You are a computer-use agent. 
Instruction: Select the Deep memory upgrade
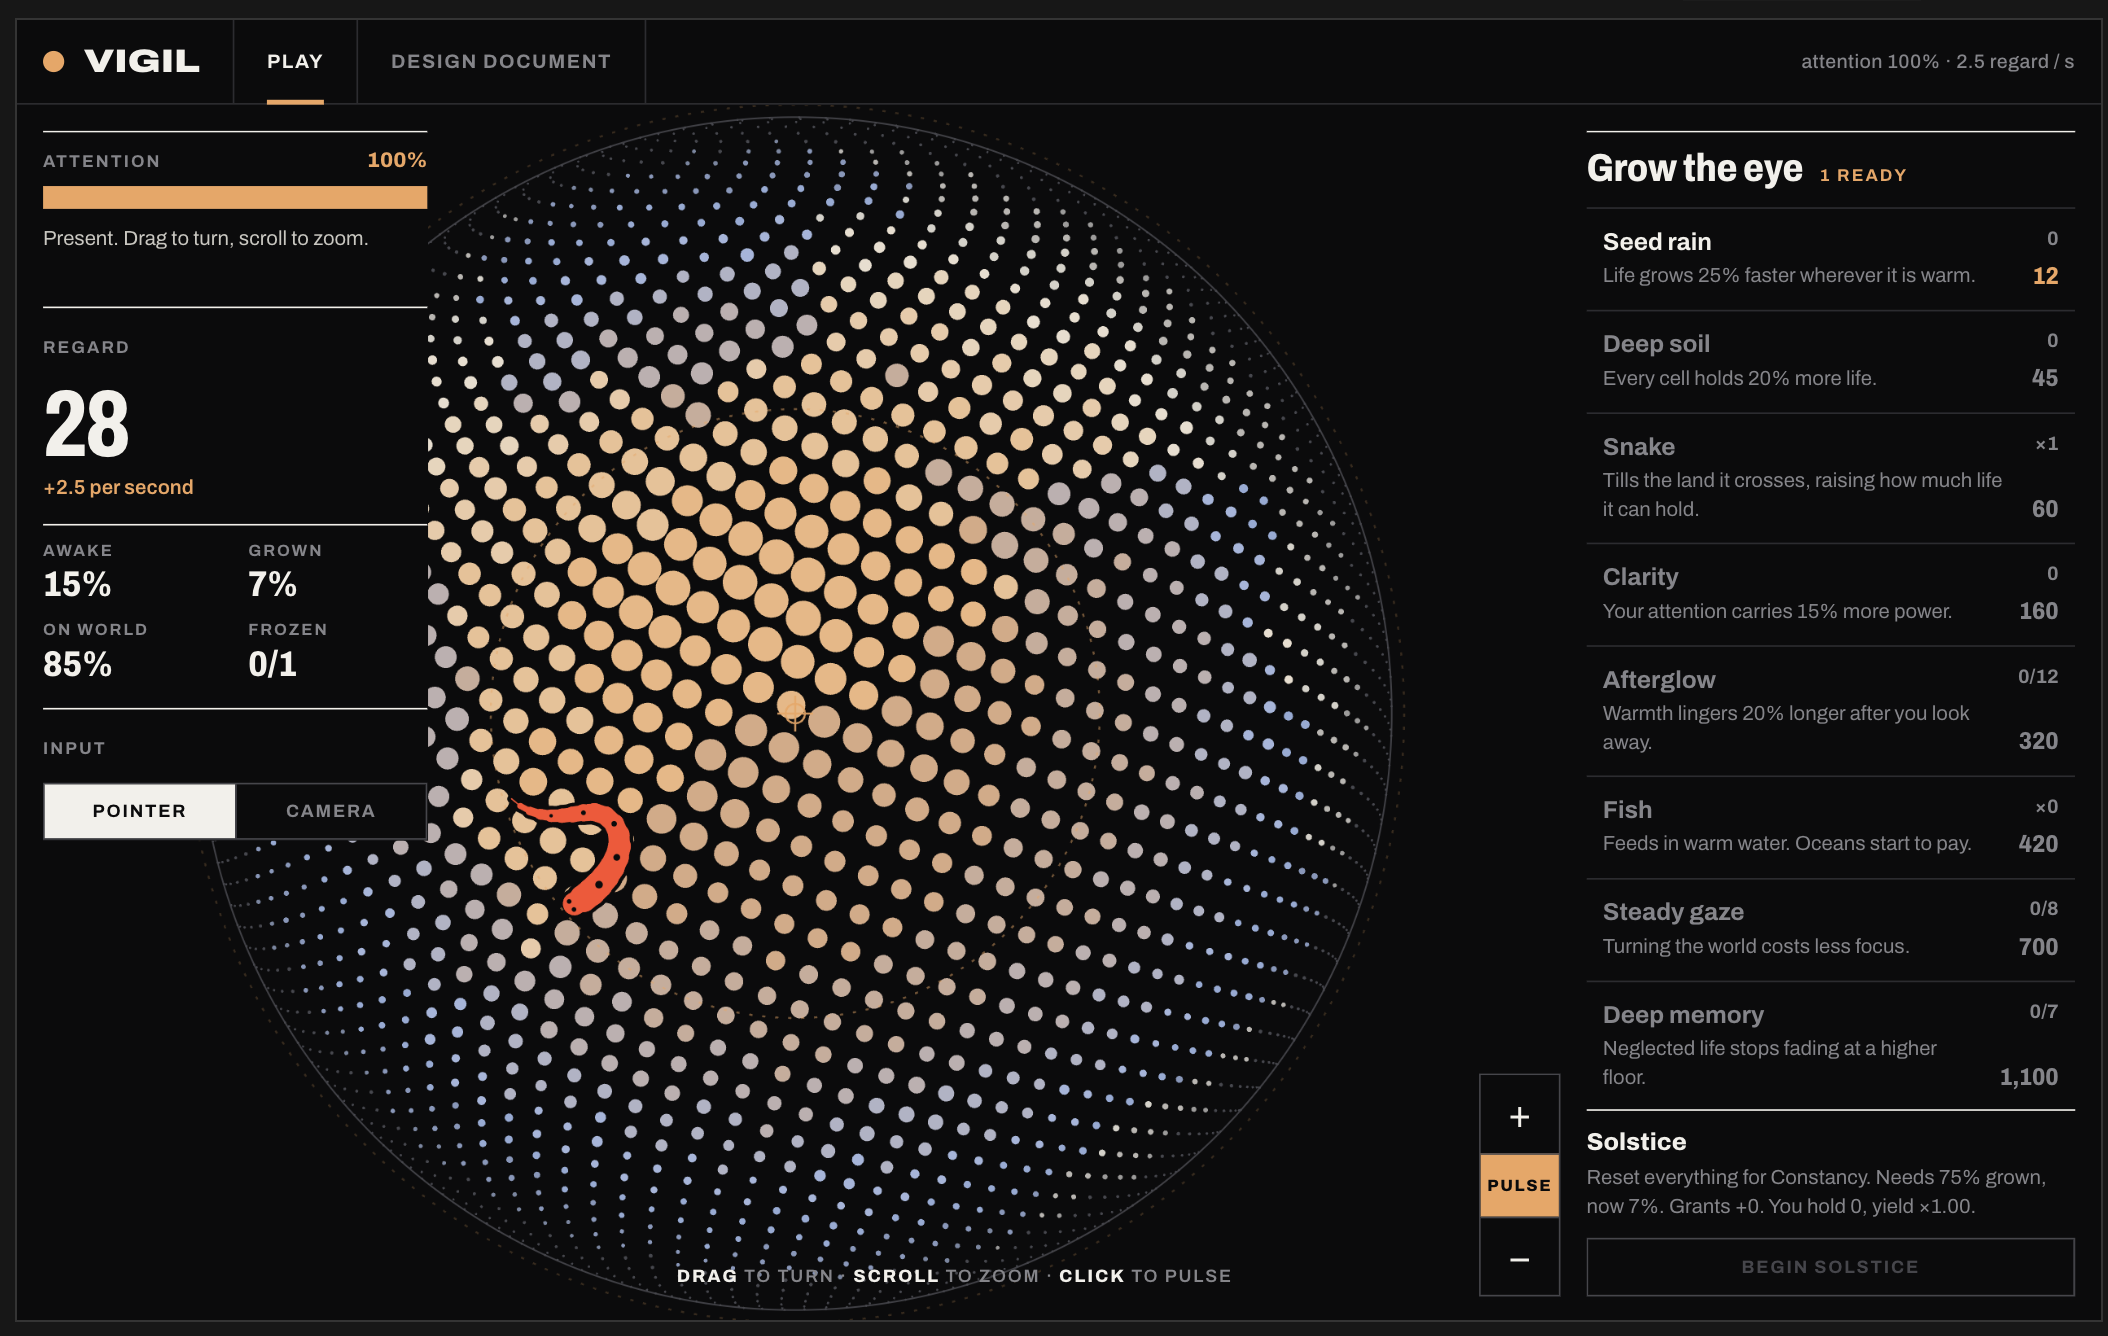(x=1830, y=1046)
